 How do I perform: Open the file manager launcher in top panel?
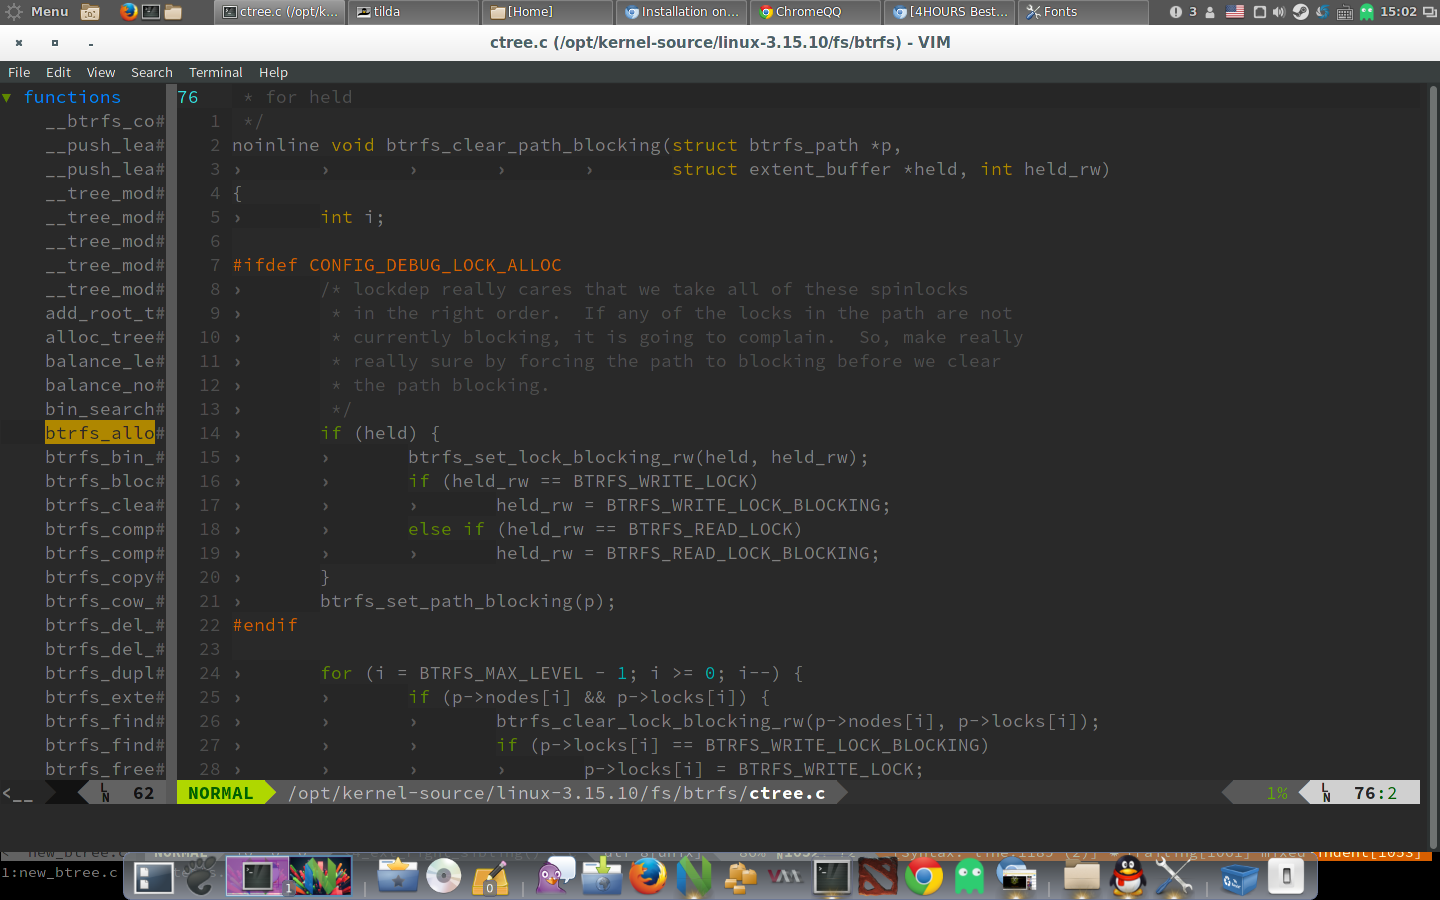(173, 12)
